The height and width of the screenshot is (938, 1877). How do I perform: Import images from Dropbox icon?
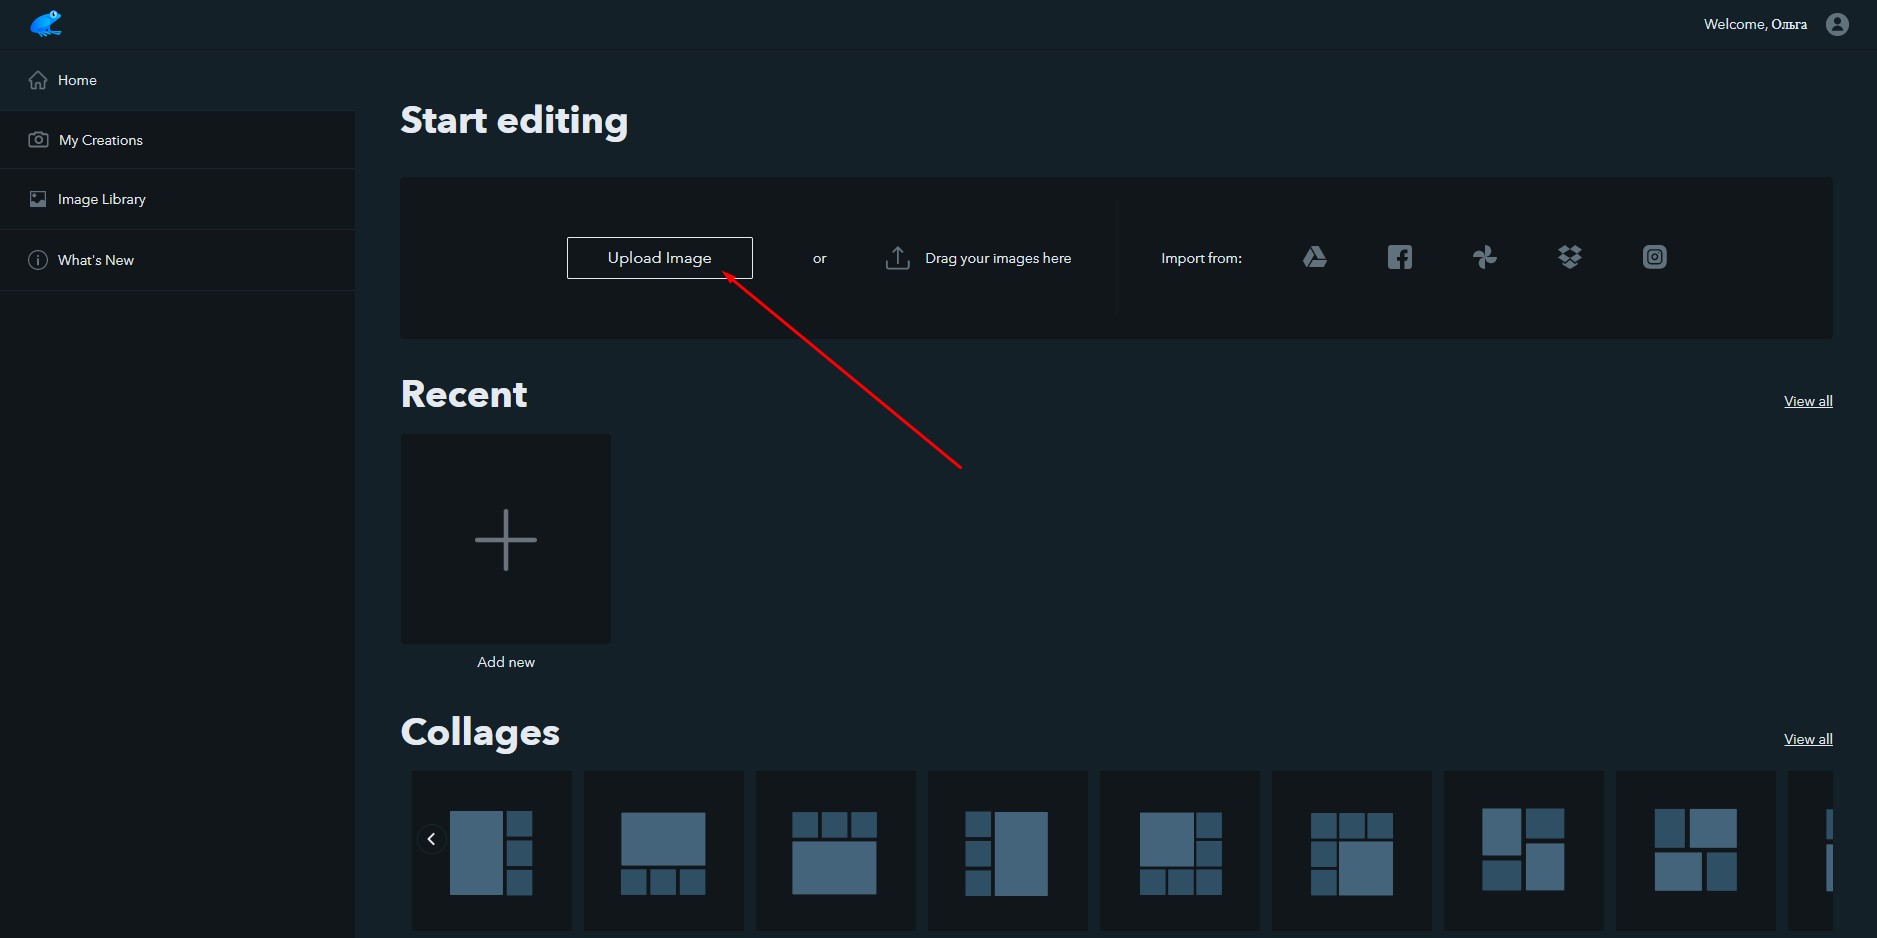(x=1570, y=257)
